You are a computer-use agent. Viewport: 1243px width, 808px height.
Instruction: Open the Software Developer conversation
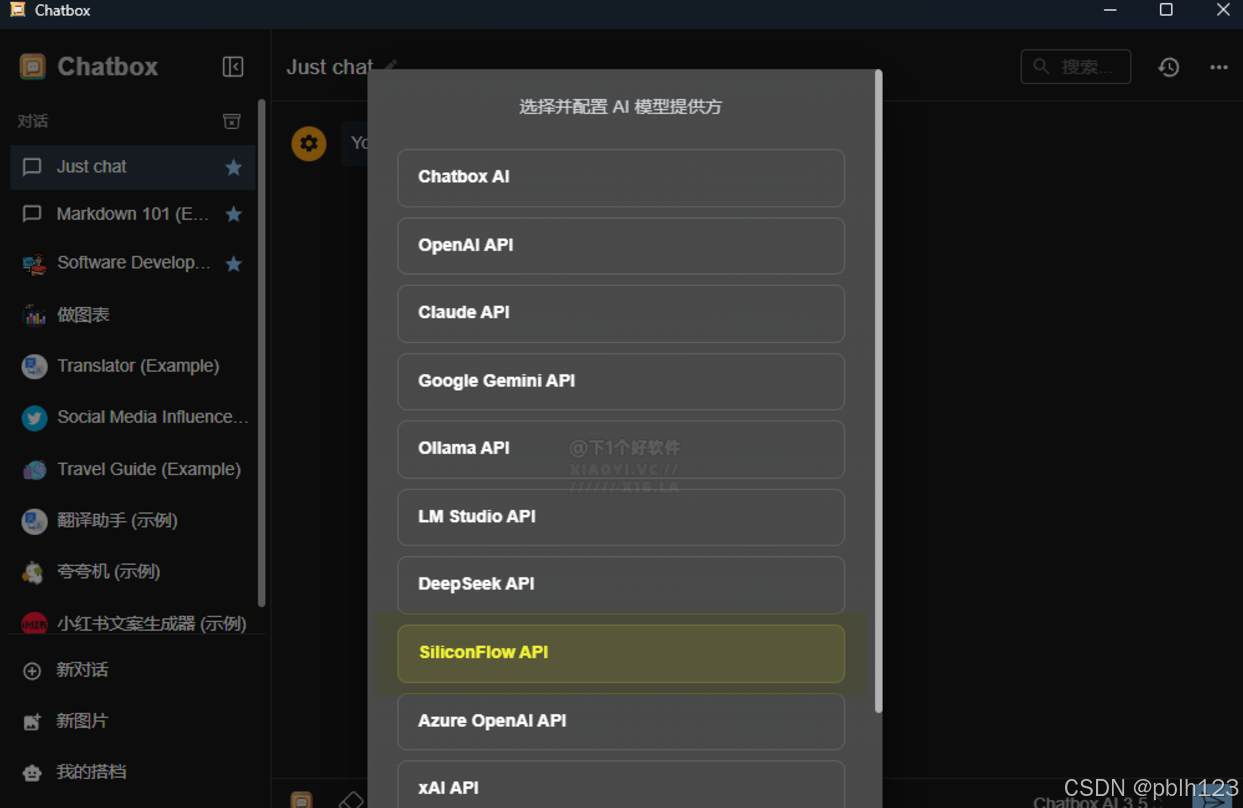[132, 264]
